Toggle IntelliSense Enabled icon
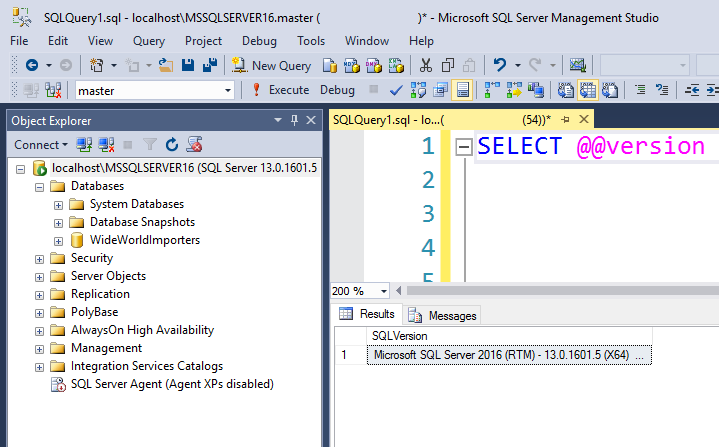Screen dimensions: 719x447 pyautogui.click(x=462, y=90)
